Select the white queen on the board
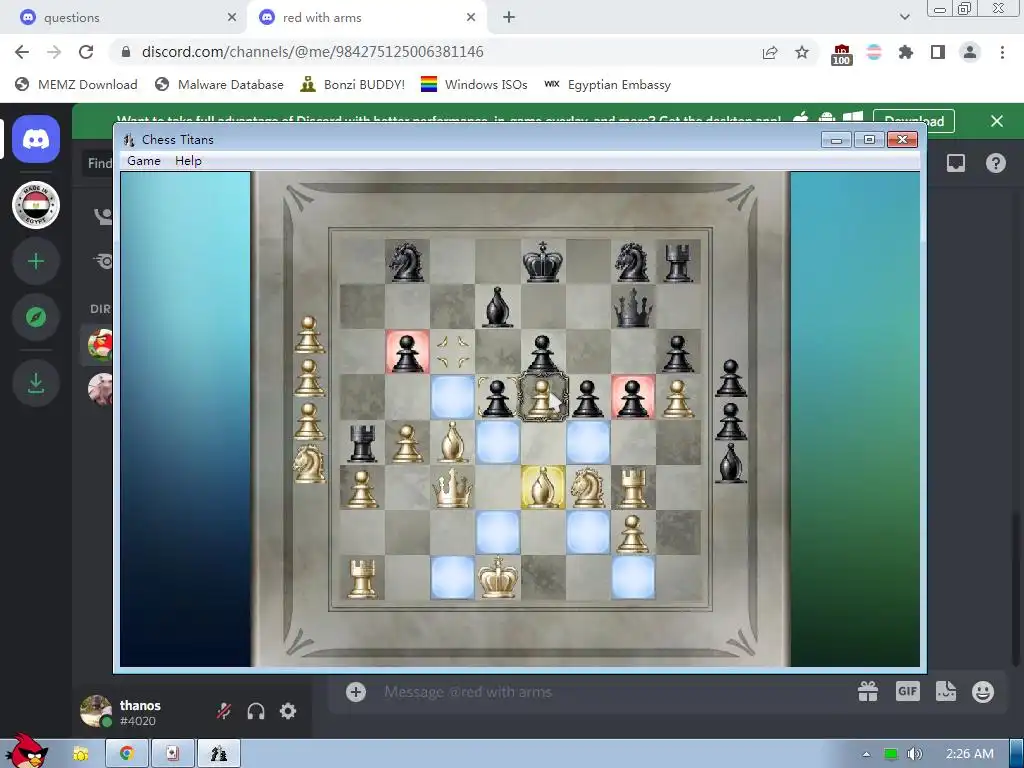Image resolution: width=1024 pixels, height=768 pixels. pyautogui.click(x=453, y=488)
